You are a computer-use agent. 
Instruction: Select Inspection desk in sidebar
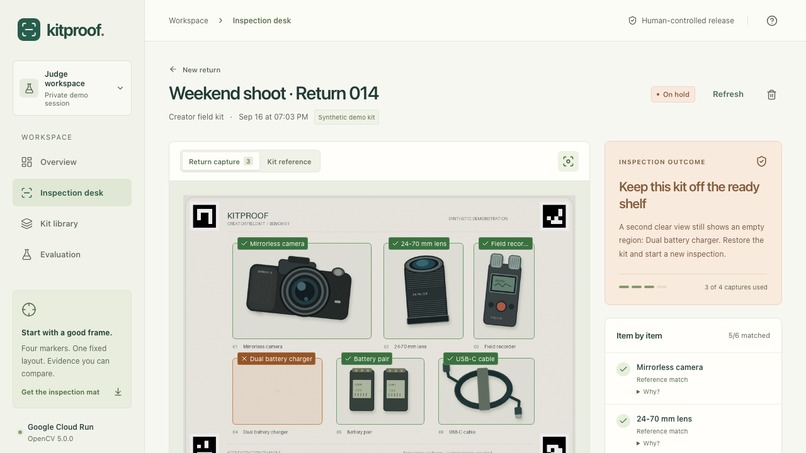pyautogui.click(x=72, y=193)
